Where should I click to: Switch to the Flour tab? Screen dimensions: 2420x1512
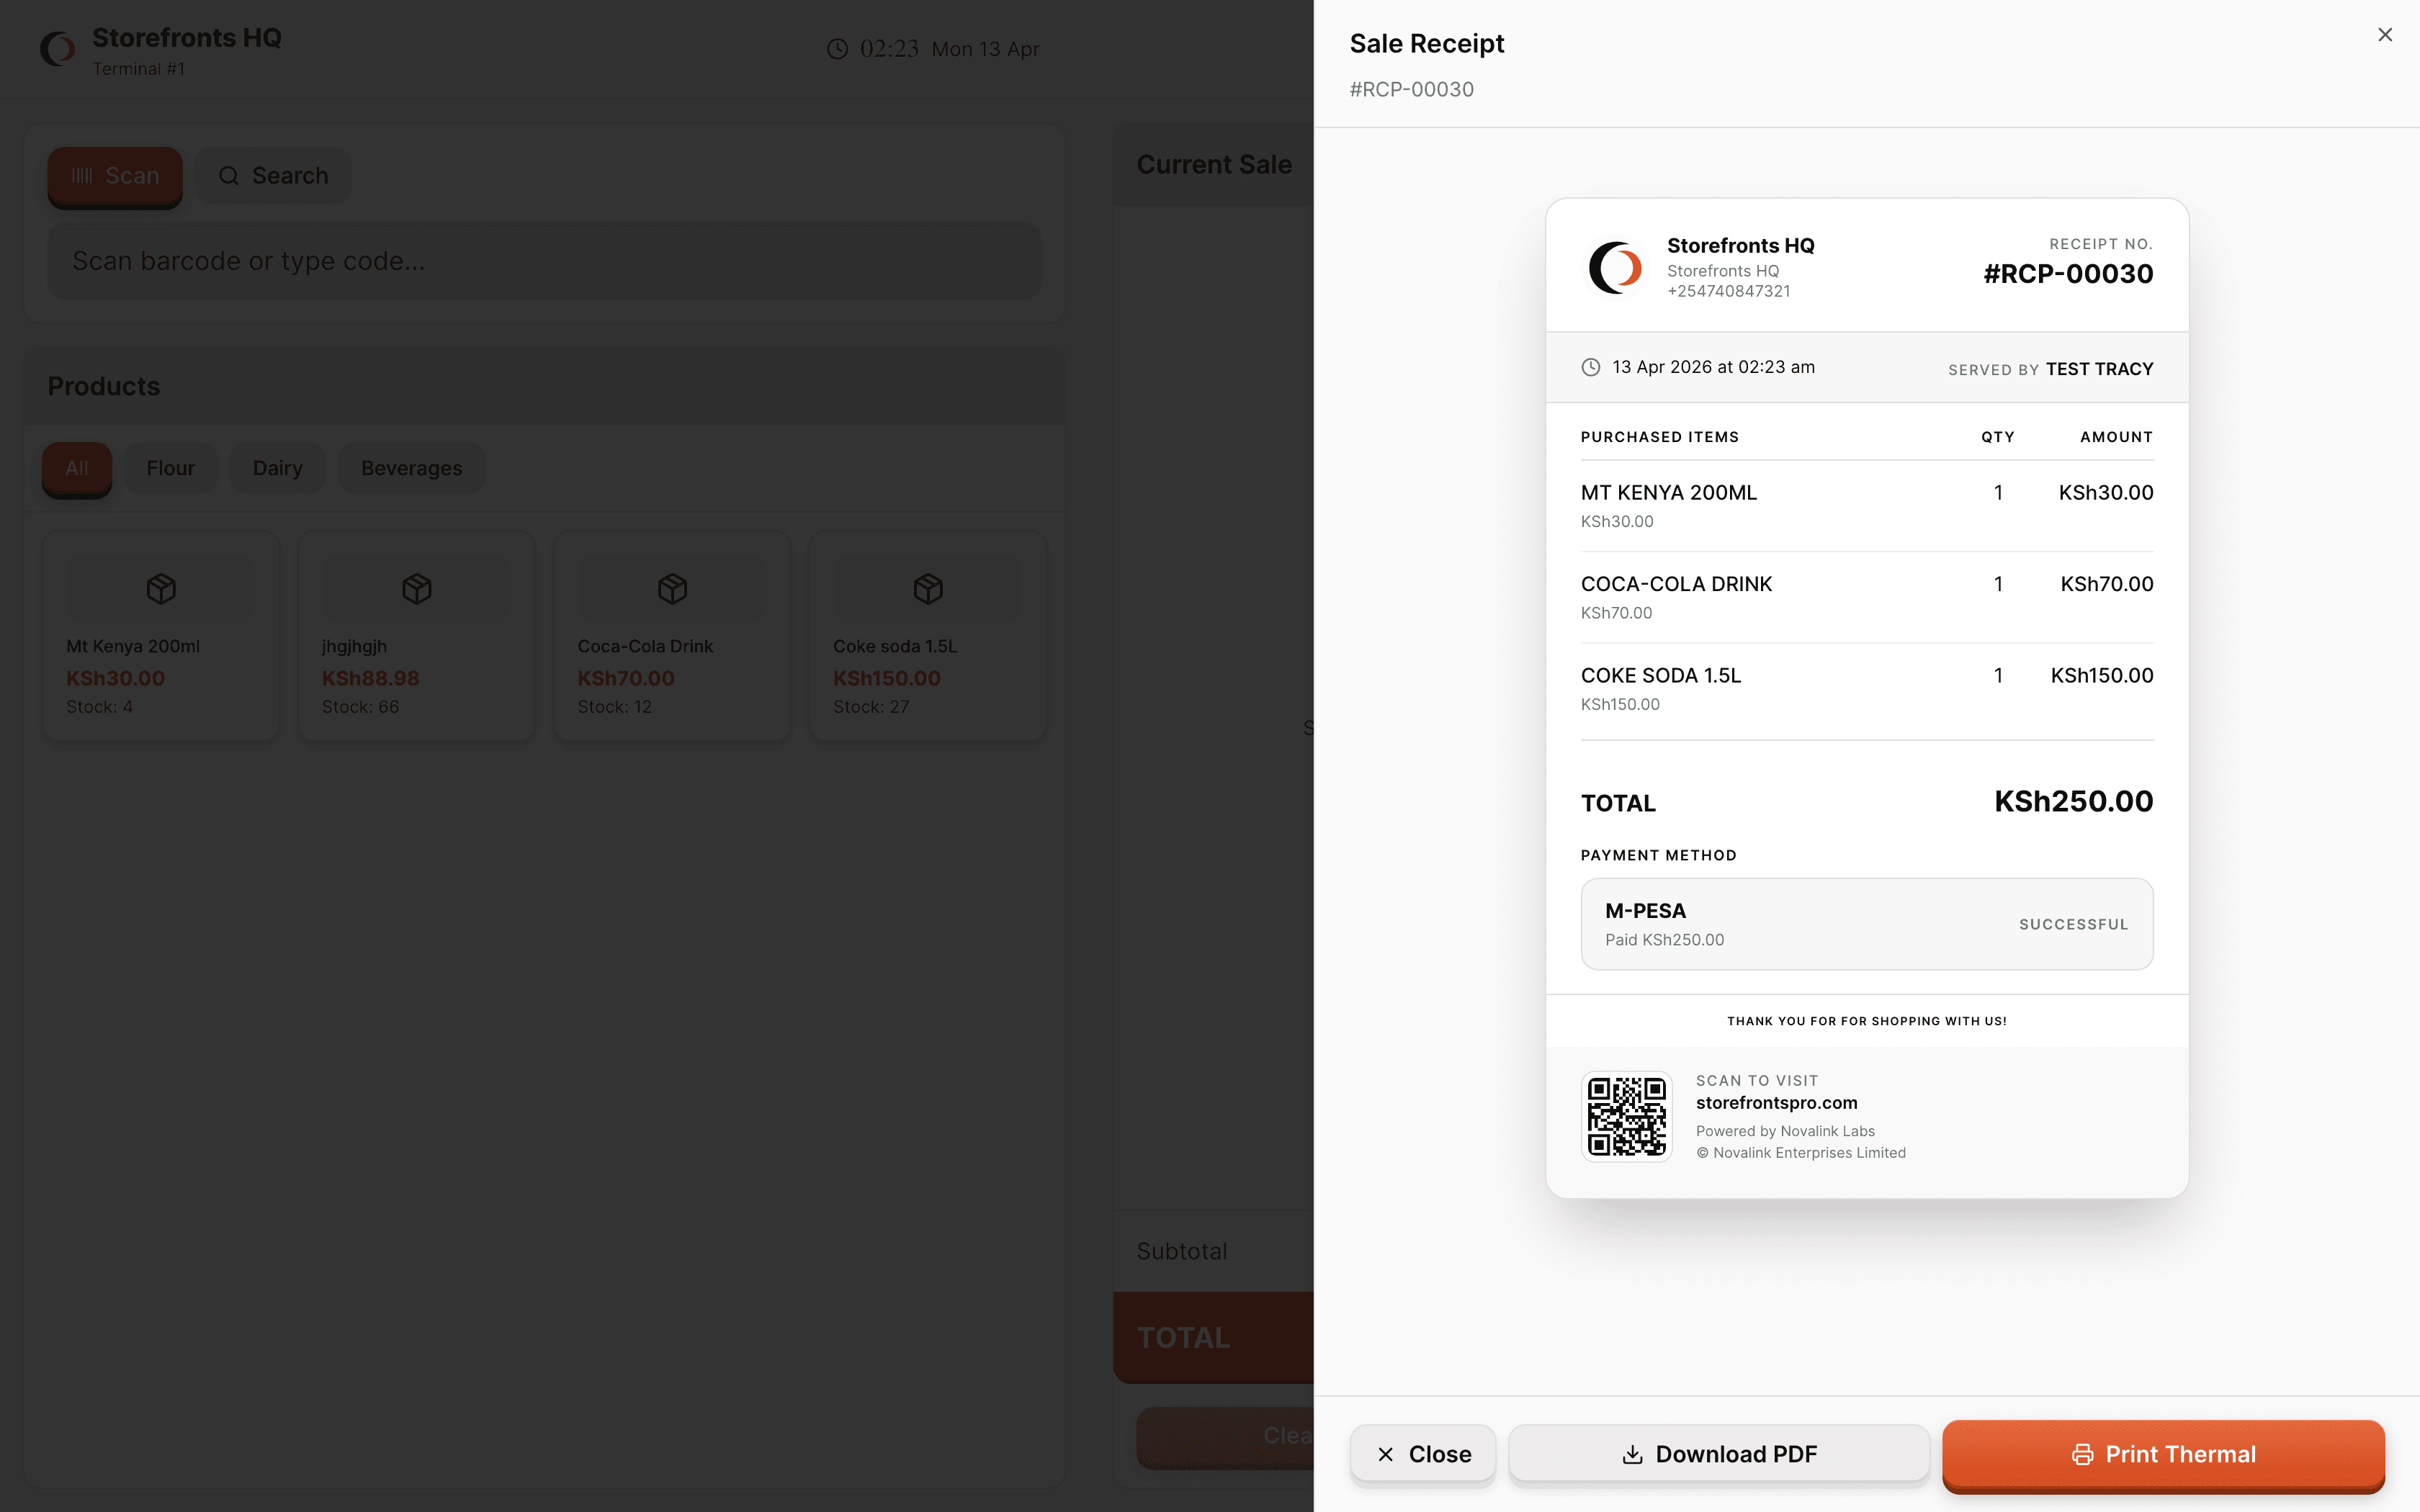(x=170, y=467)
